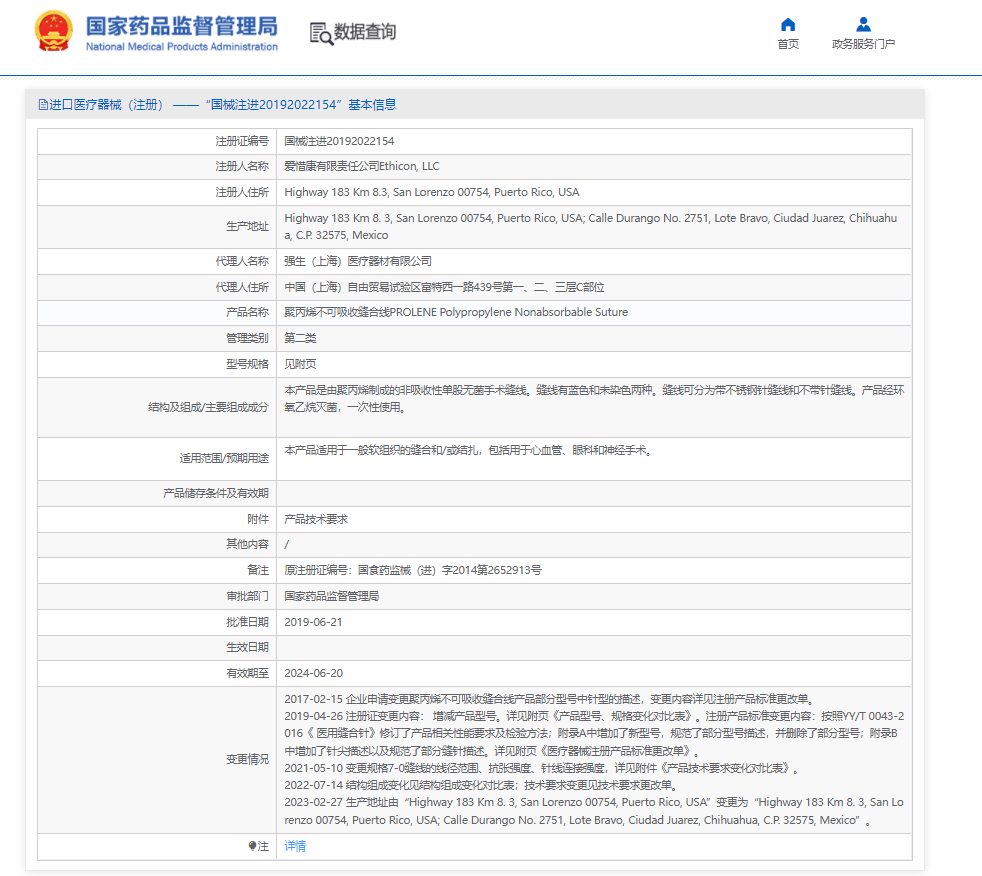Select the 其他内容 value slash
This screenshot has width=982, height=876.
pyautogui.click(x=287, y=545)
